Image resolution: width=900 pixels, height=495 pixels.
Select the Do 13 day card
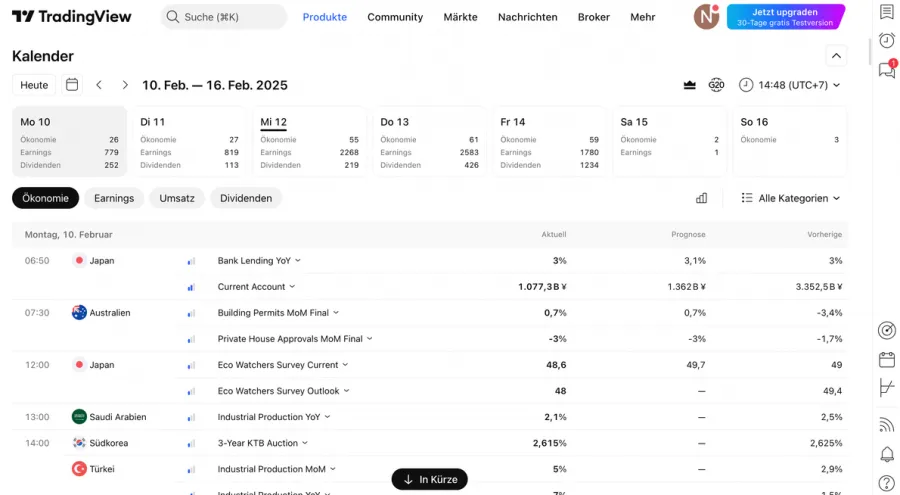(x=429, y=141)
